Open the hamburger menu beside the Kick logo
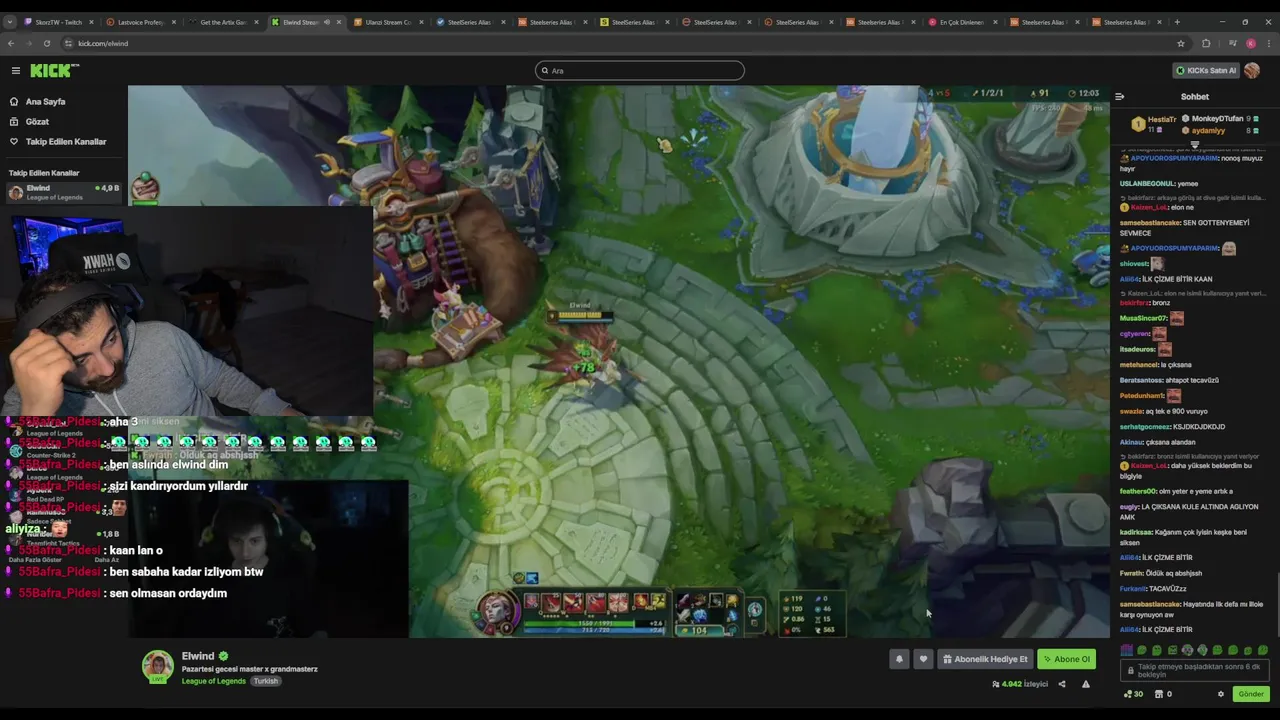 click(16, 70)
